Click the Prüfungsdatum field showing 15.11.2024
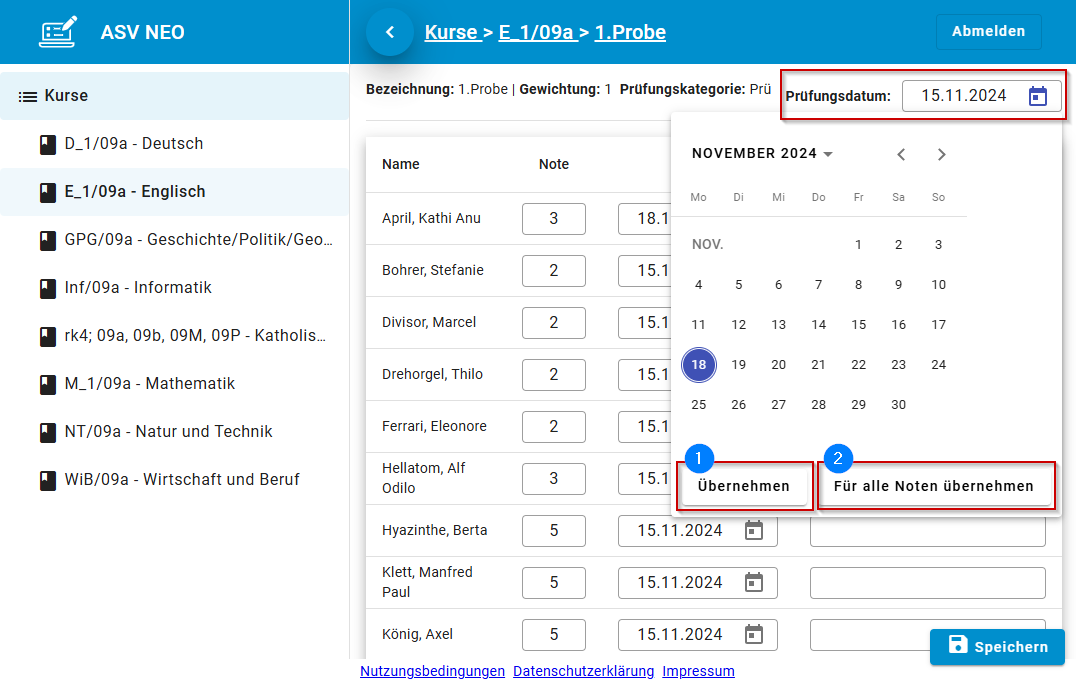Screen dimensions: 1076x682 click(x=981, y=96)
